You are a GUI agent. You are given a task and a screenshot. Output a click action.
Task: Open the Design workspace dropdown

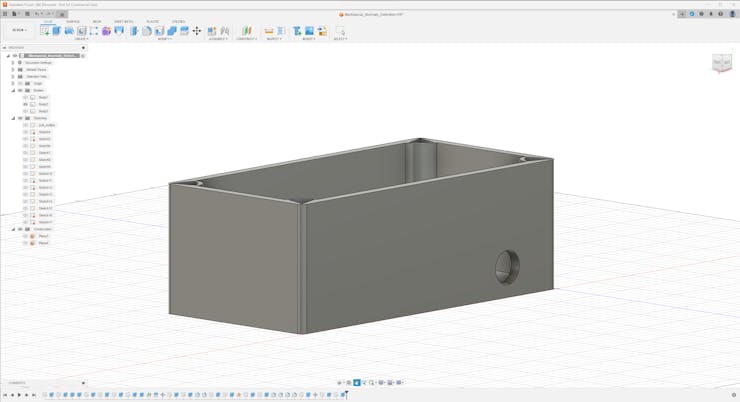19,30
